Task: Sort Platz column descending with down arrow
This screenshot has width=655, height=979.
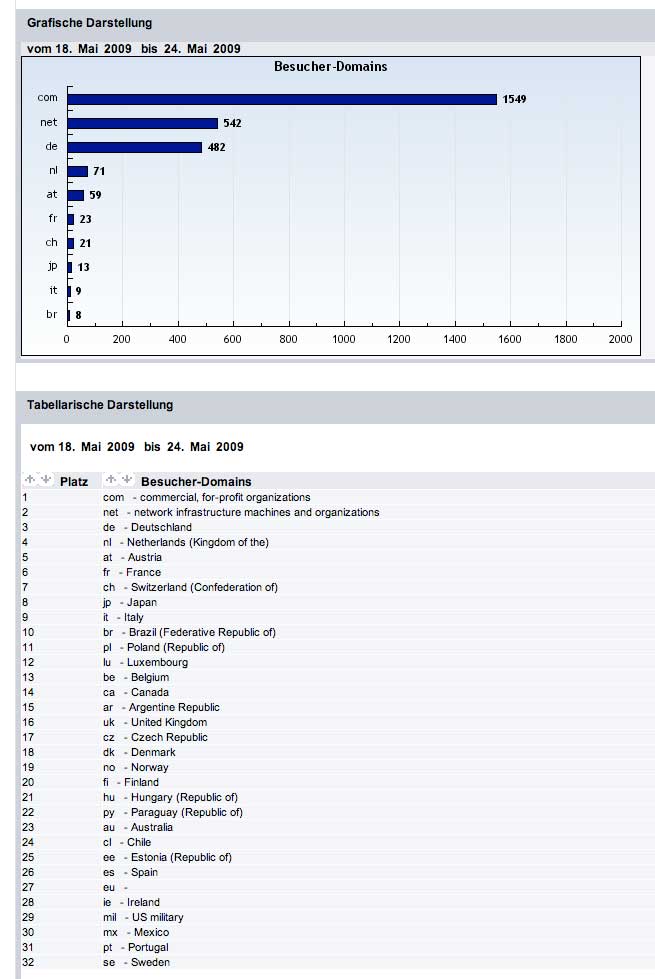Action: click(45, 481)
